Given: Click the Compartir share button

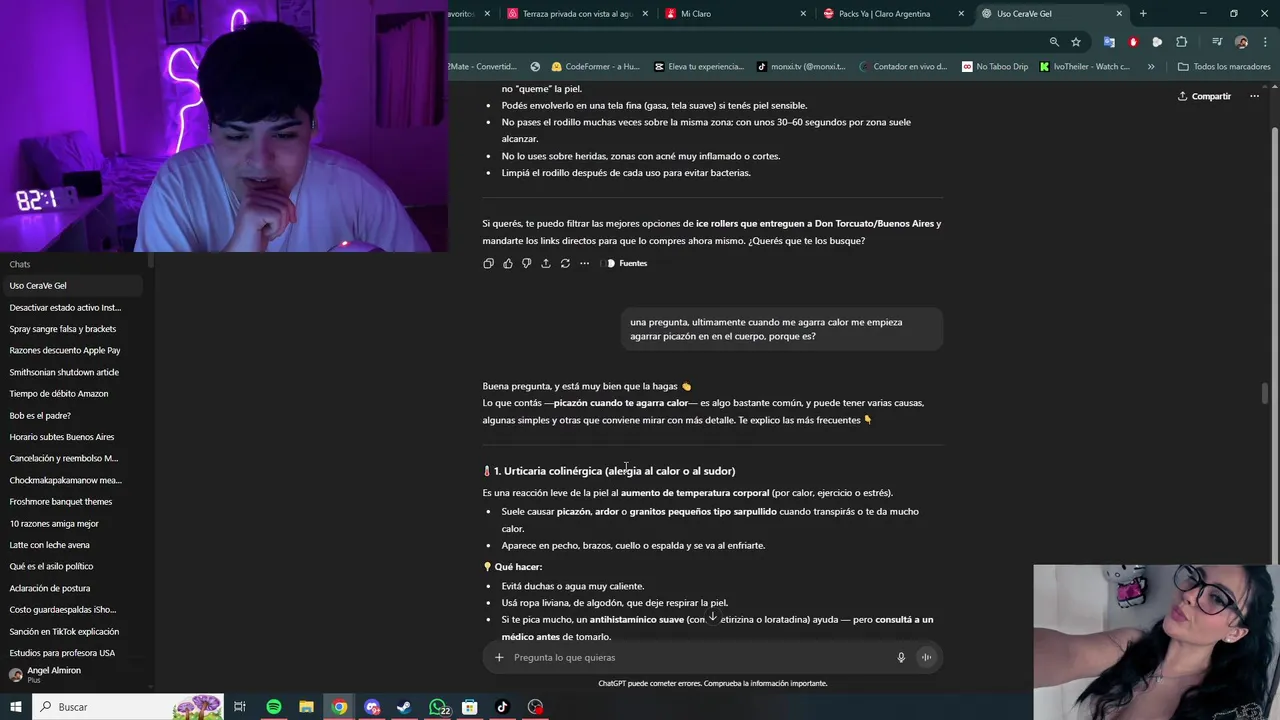Looking at the screenshot, I should [x=1204, y=96].
